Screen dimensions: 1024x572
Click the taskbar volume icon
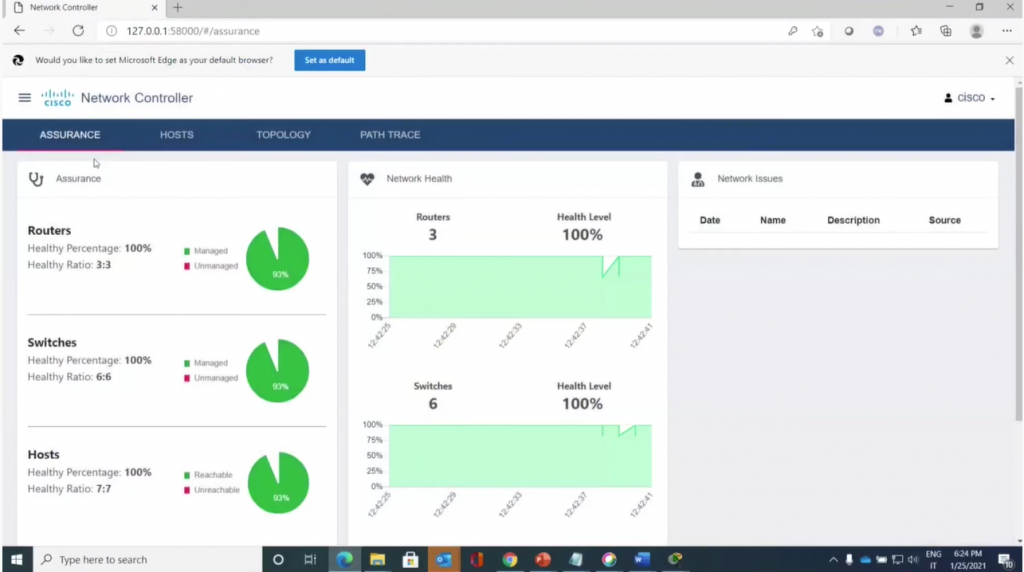913,560
